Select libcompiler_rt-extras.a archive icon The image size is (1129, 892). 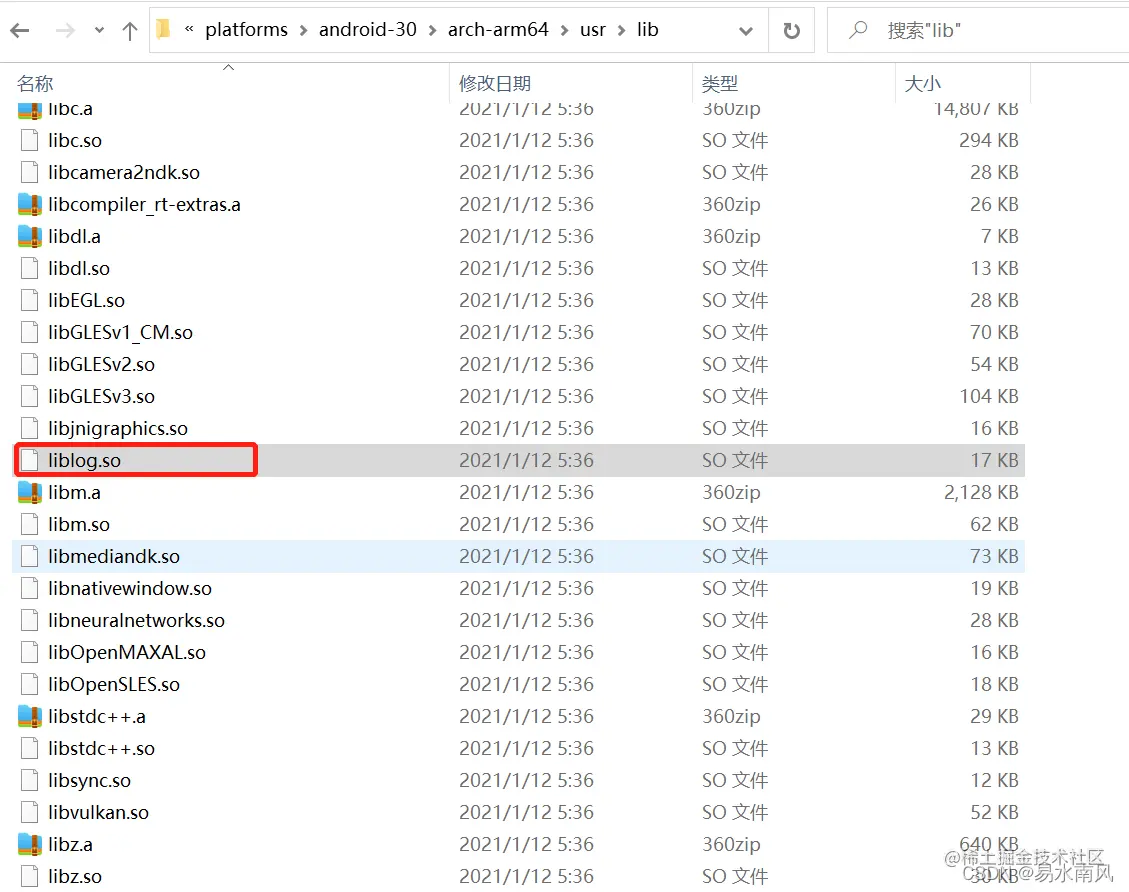[x=30, y=204]
